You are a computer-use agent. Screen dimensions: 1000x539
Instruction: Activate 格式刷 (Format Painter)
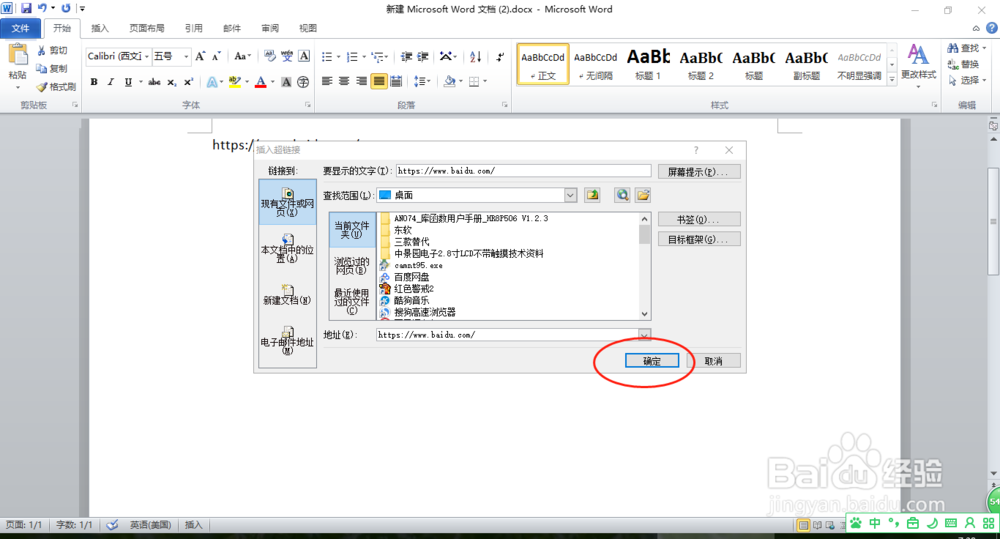tap(56, 86)
